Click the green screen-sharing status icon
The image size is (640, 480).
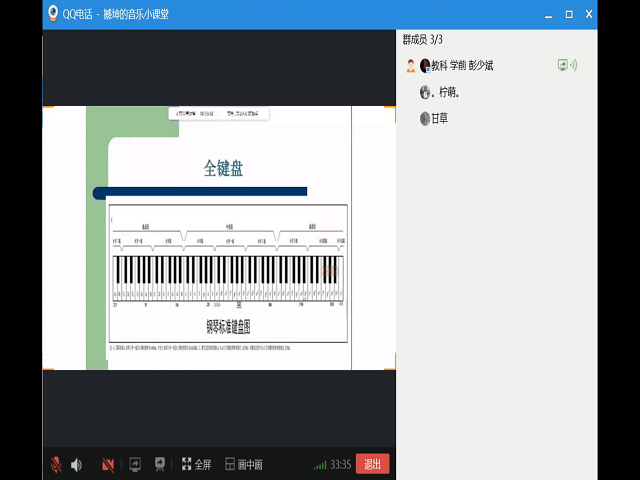click(563, 65)
